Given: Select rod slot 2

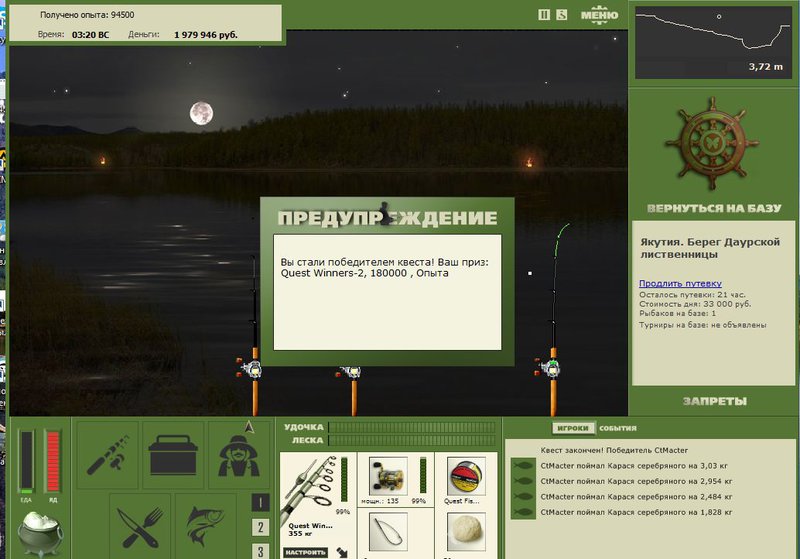Looking at the screenshot, I should tap(260, 527).
